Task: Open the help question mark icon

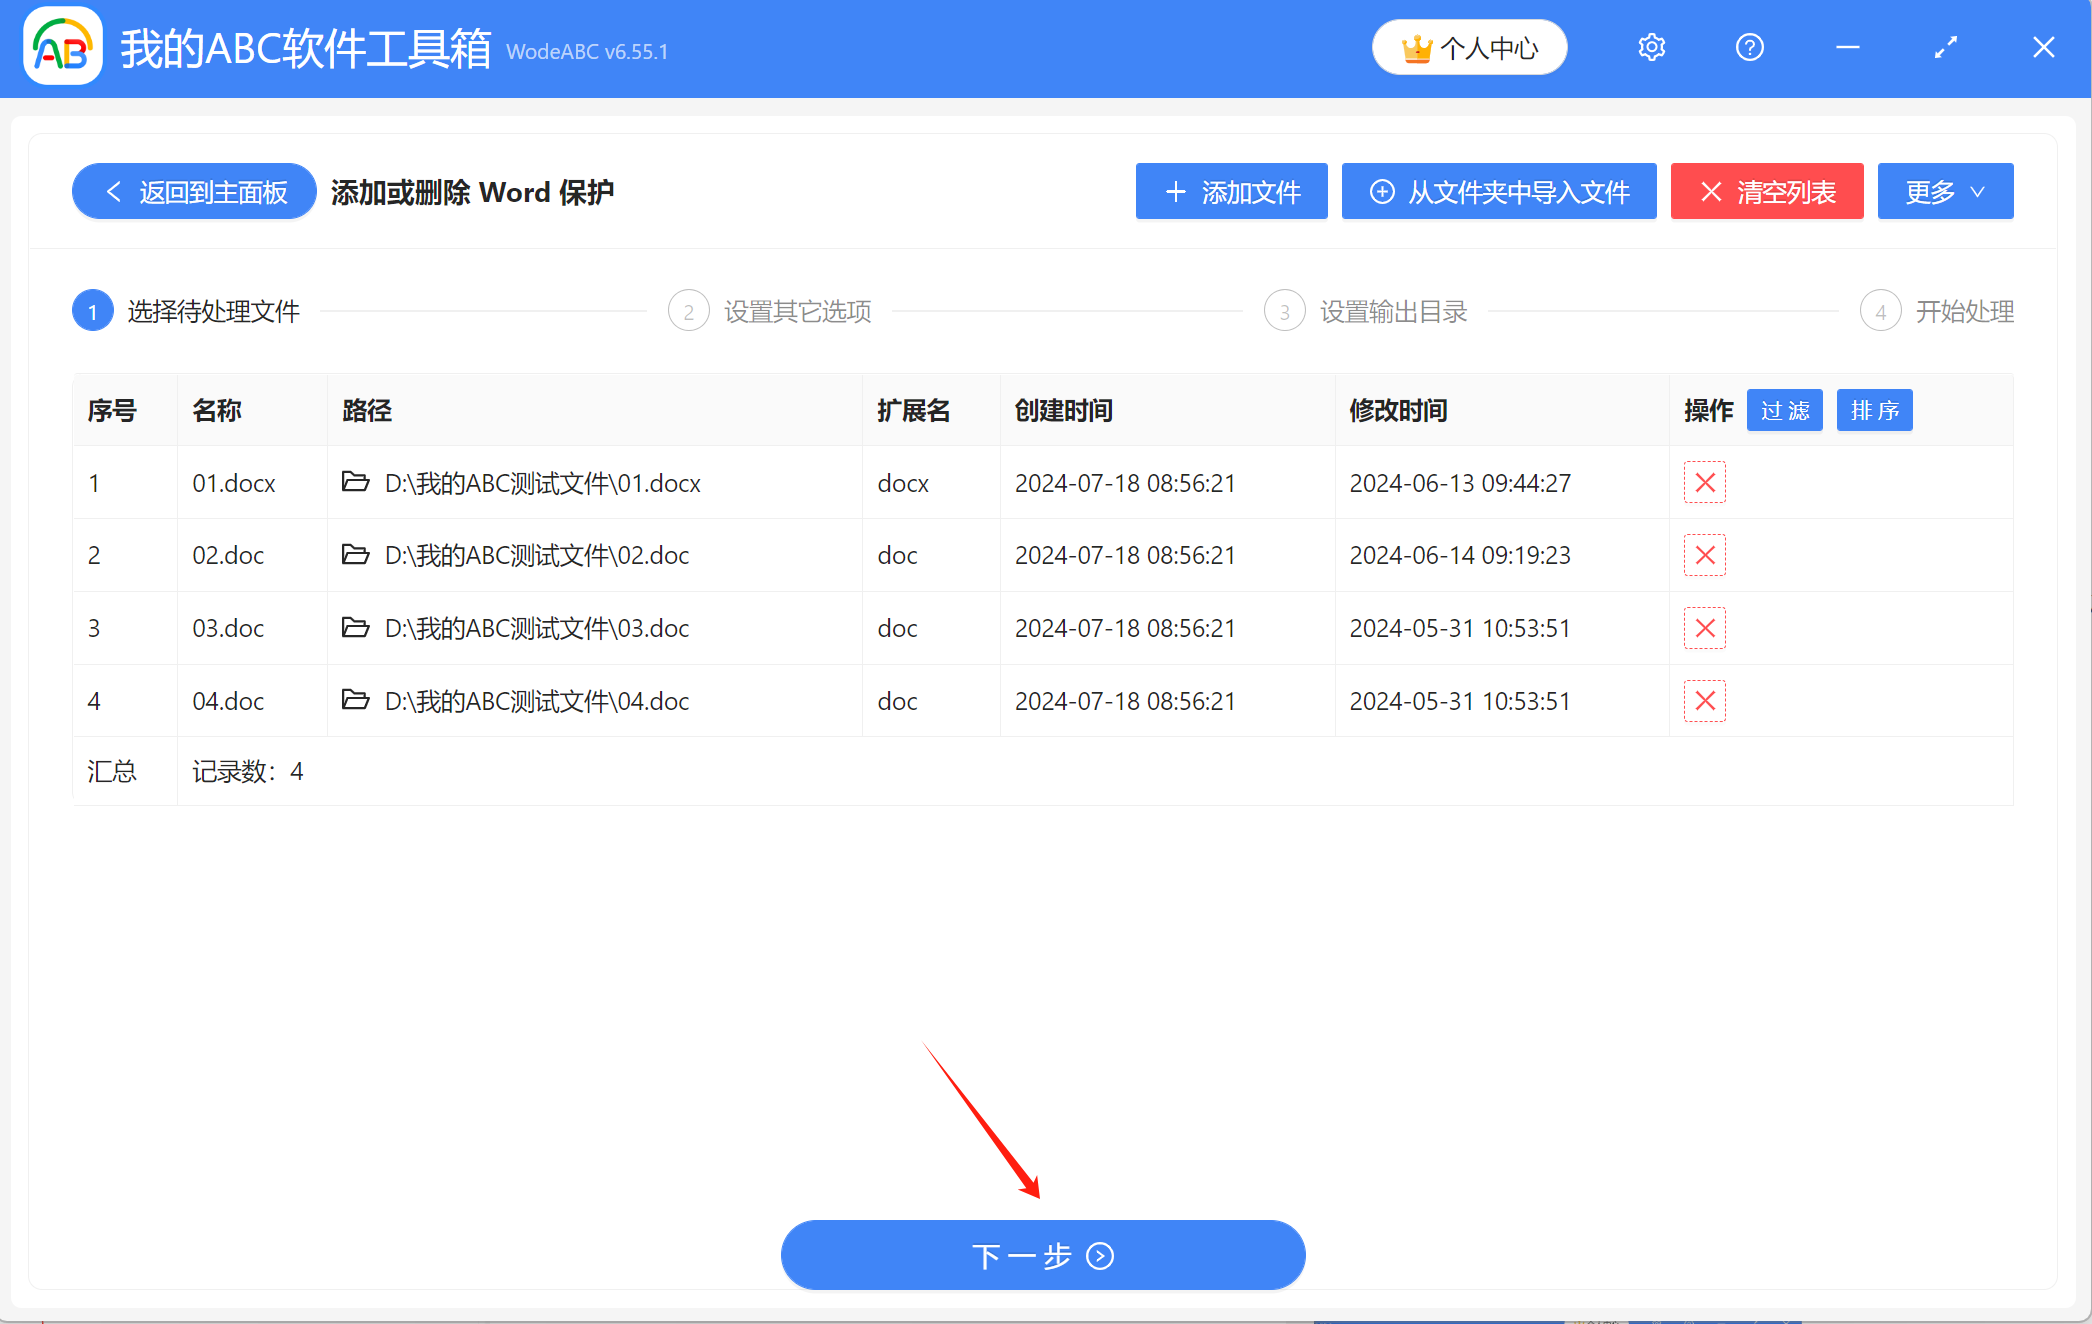Action: pyautogui.click(x=1749, y=46)
